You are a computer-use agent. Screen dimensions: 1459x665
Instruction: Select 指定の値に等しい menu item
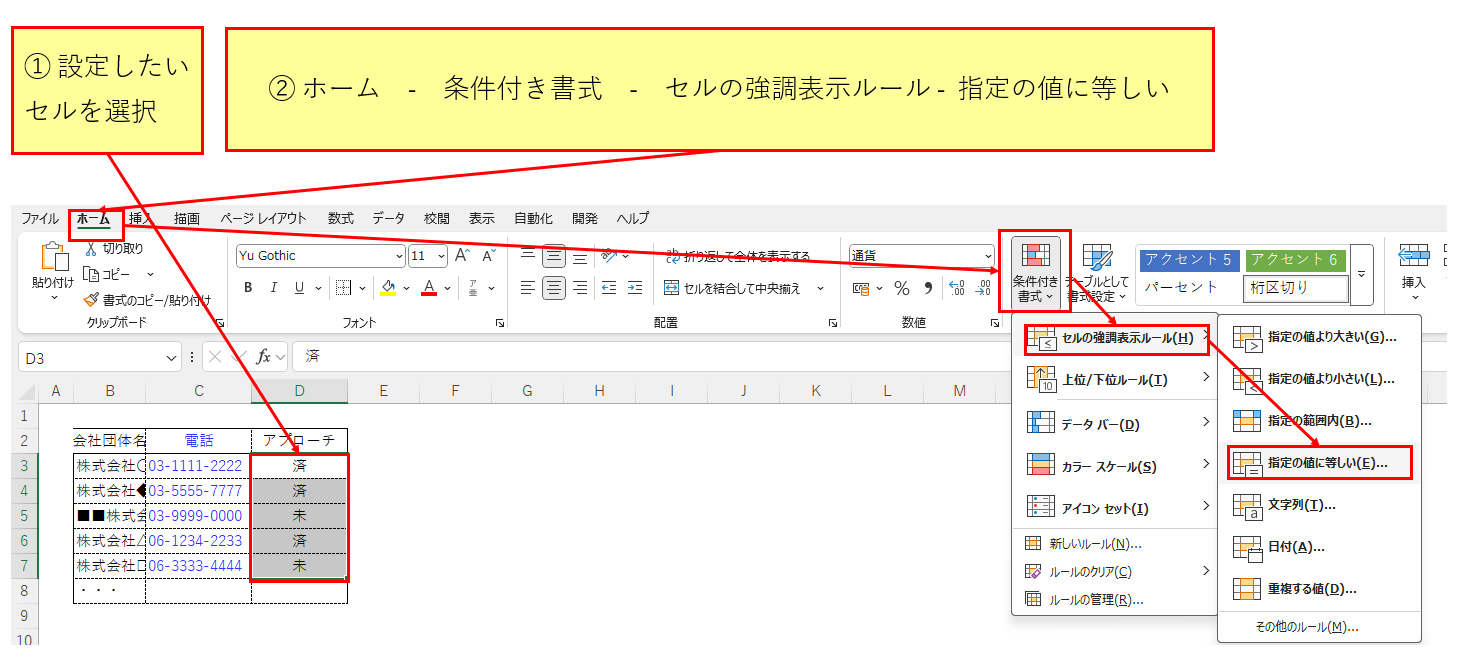[x=1318, y=463]
